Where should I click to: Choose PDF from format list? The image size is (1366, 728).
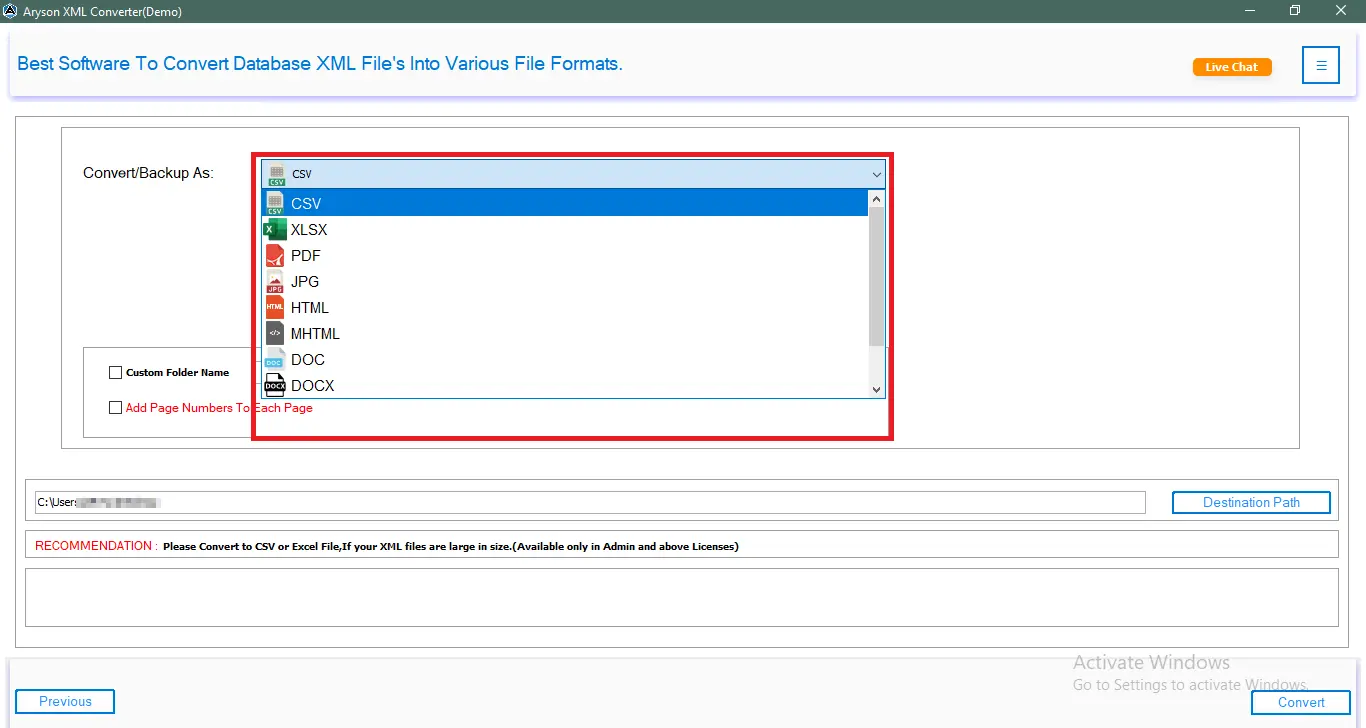(565, 255)
